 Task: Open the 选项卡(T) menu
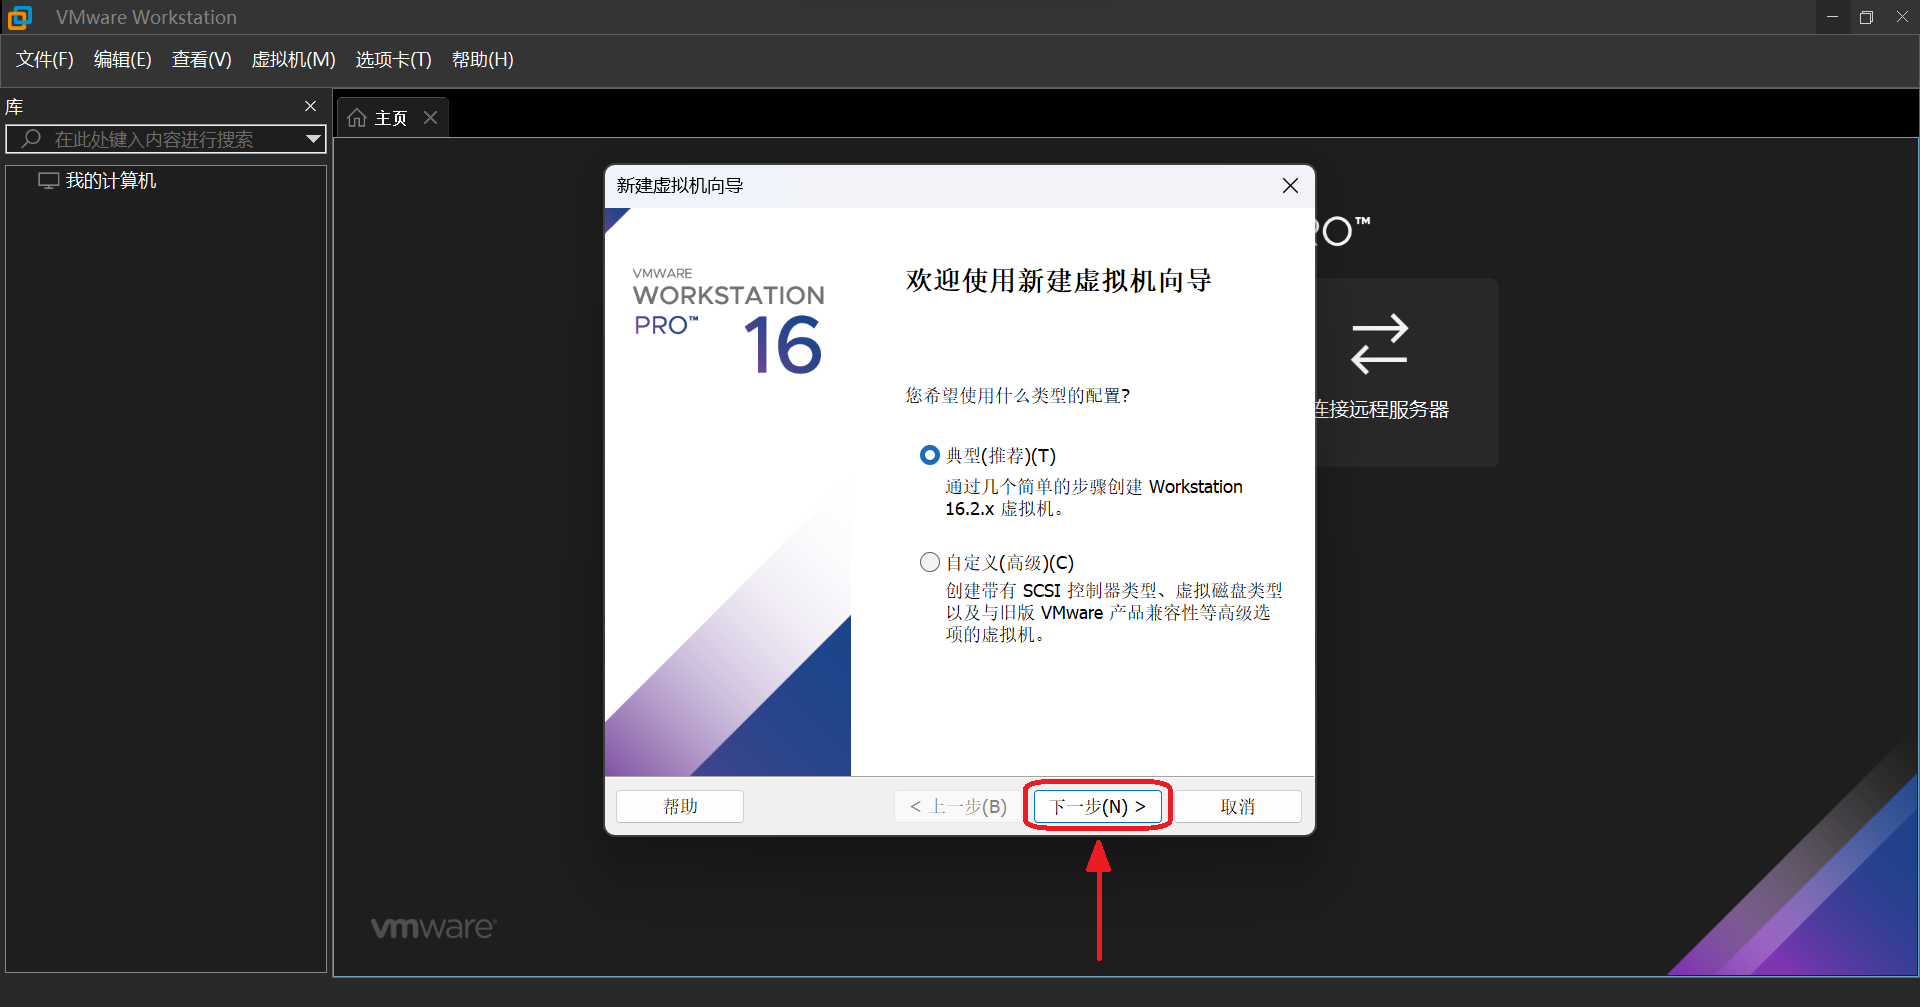[393, 60]
